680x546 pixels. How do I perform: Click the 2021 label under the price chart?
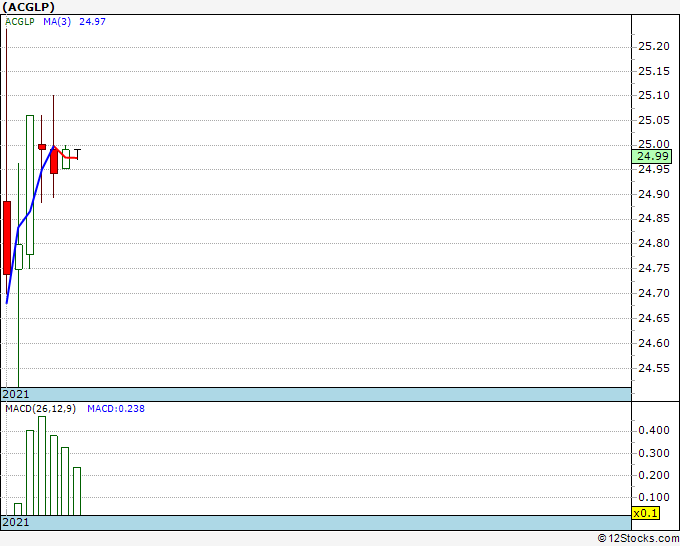click(x=16, y=394)
